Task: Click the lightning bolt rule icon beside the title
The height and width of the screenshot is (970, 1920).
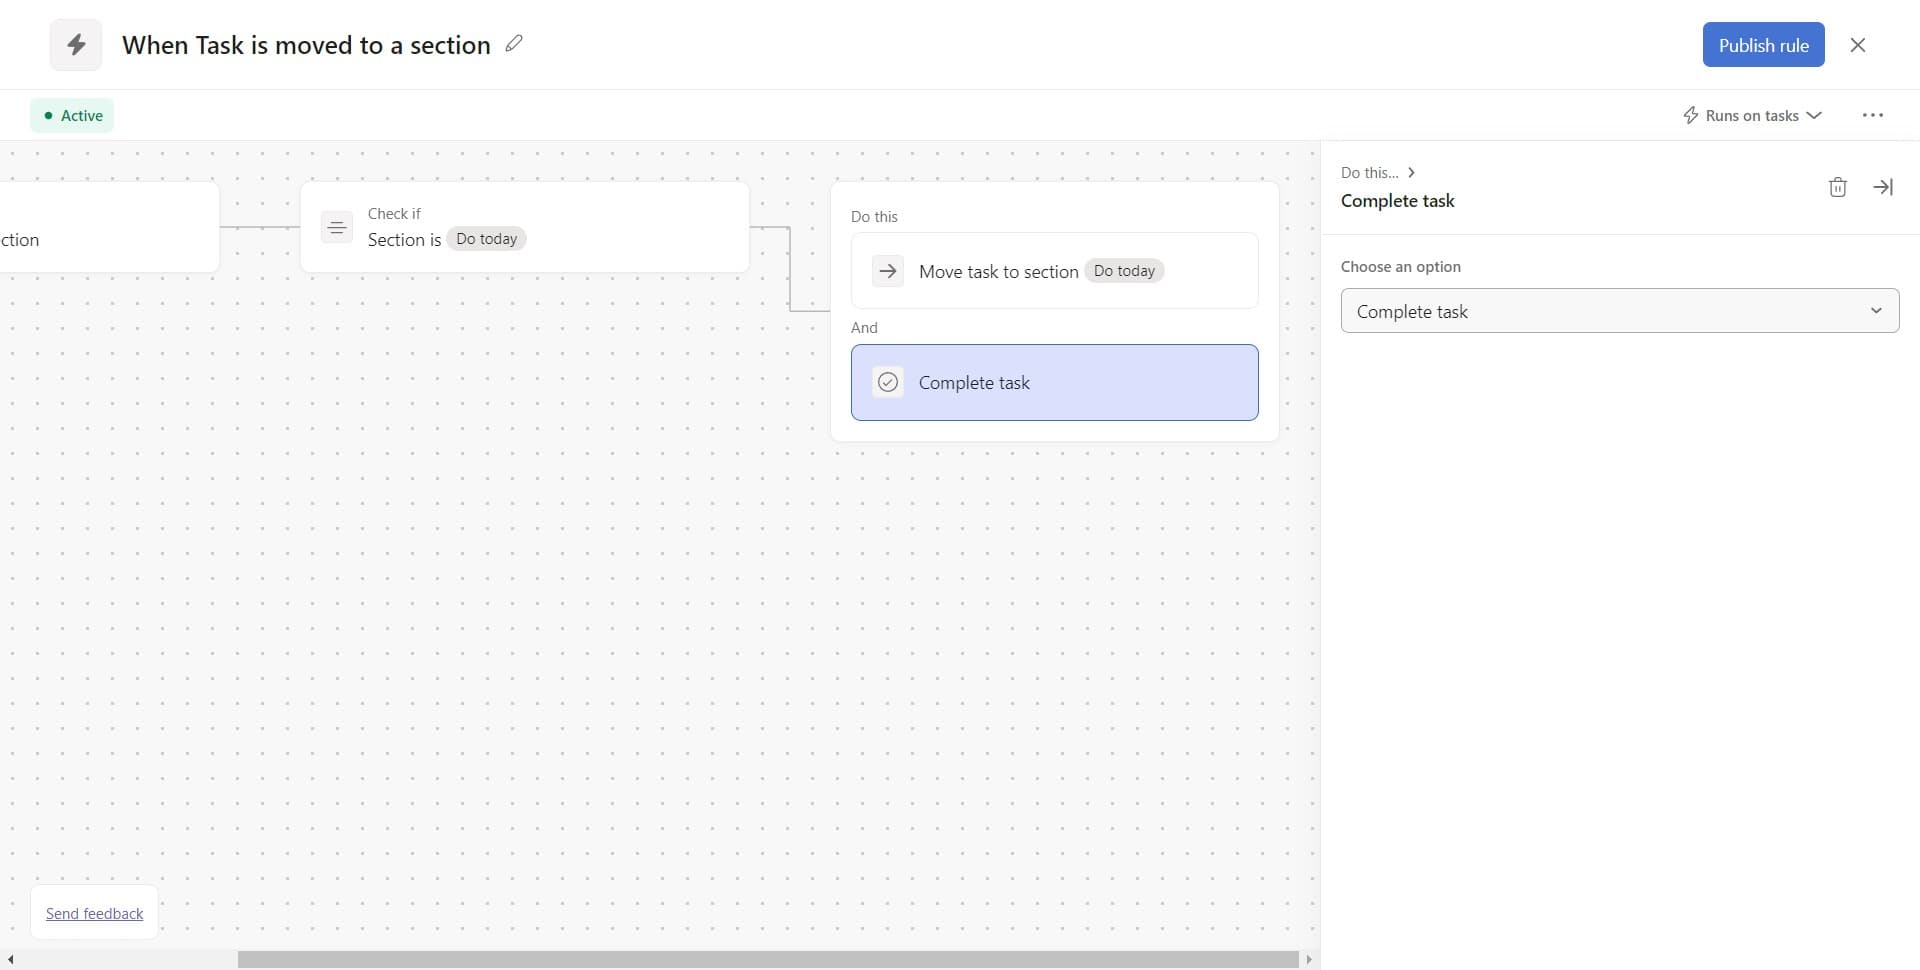Action: [x=76, y=45]
